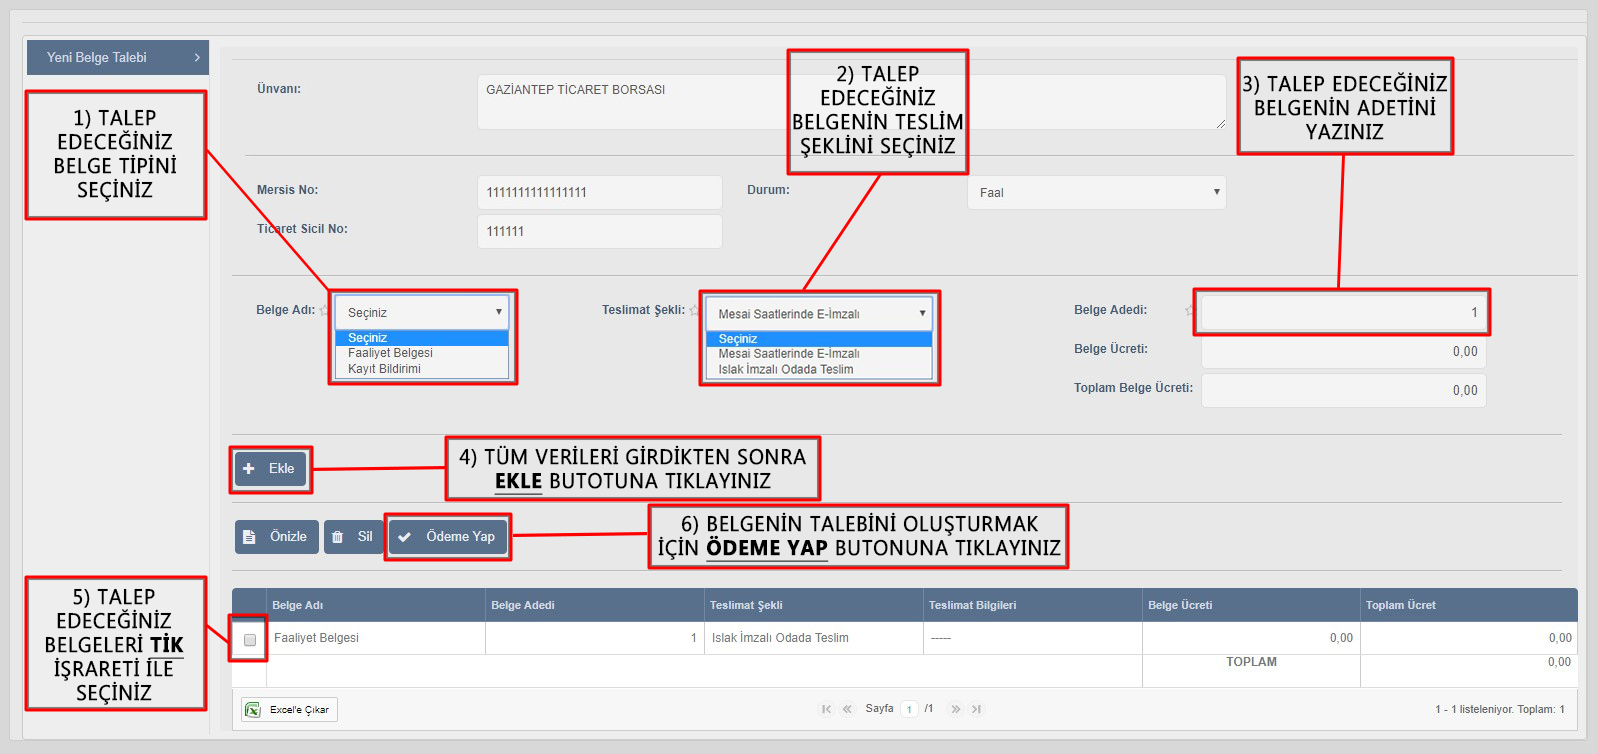Click the plus icon on the Ekle button
1598x754 pixels.
tap(249, 469)
